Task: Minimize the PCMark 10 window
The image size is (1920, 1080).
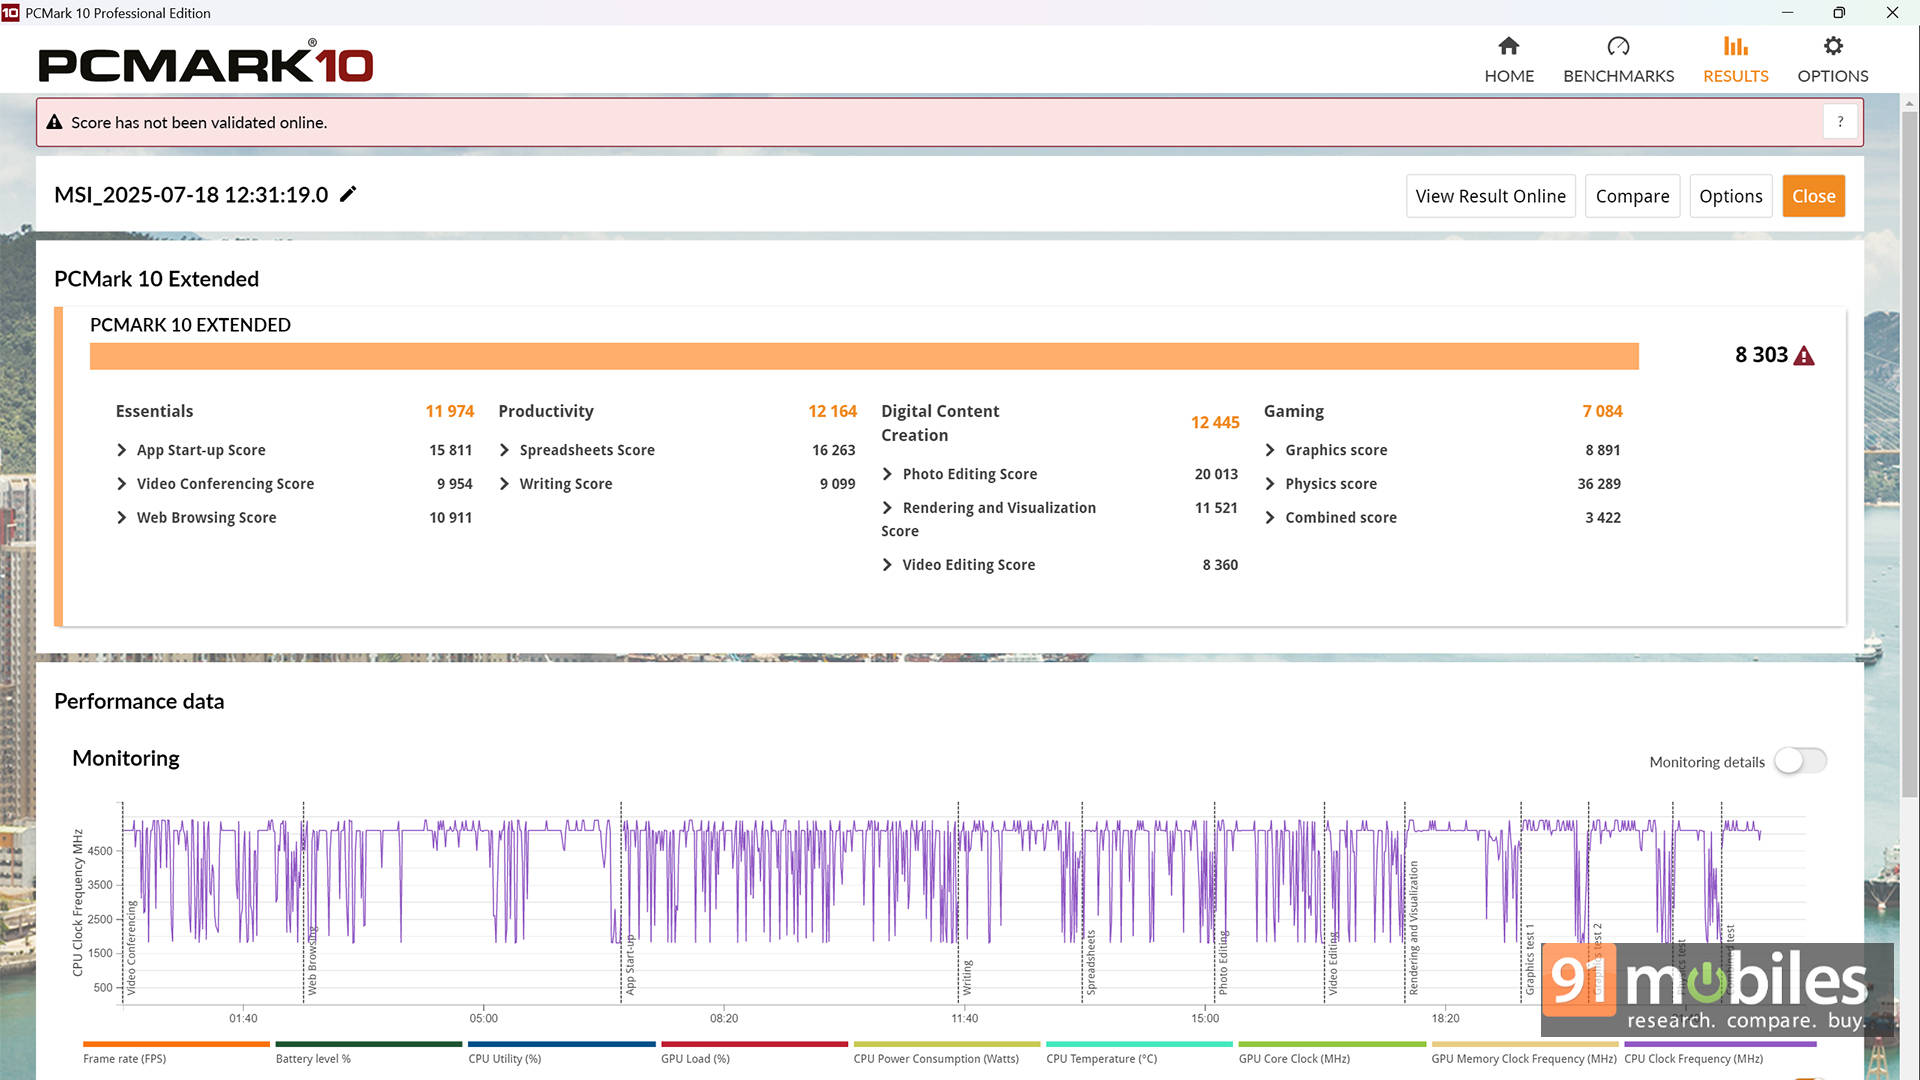Action: click(1787, 12)
